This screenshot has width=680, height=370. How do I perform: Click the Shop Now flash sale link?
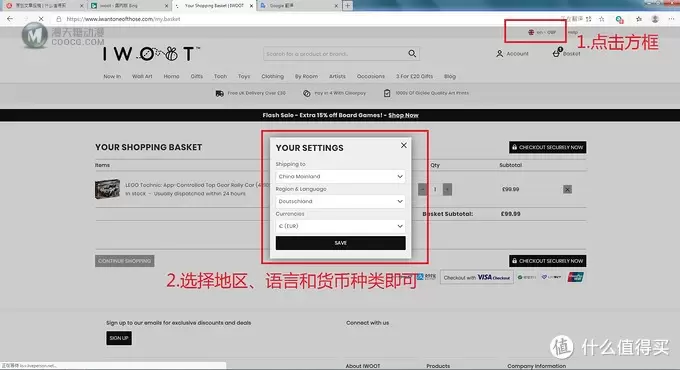[403, 115]
